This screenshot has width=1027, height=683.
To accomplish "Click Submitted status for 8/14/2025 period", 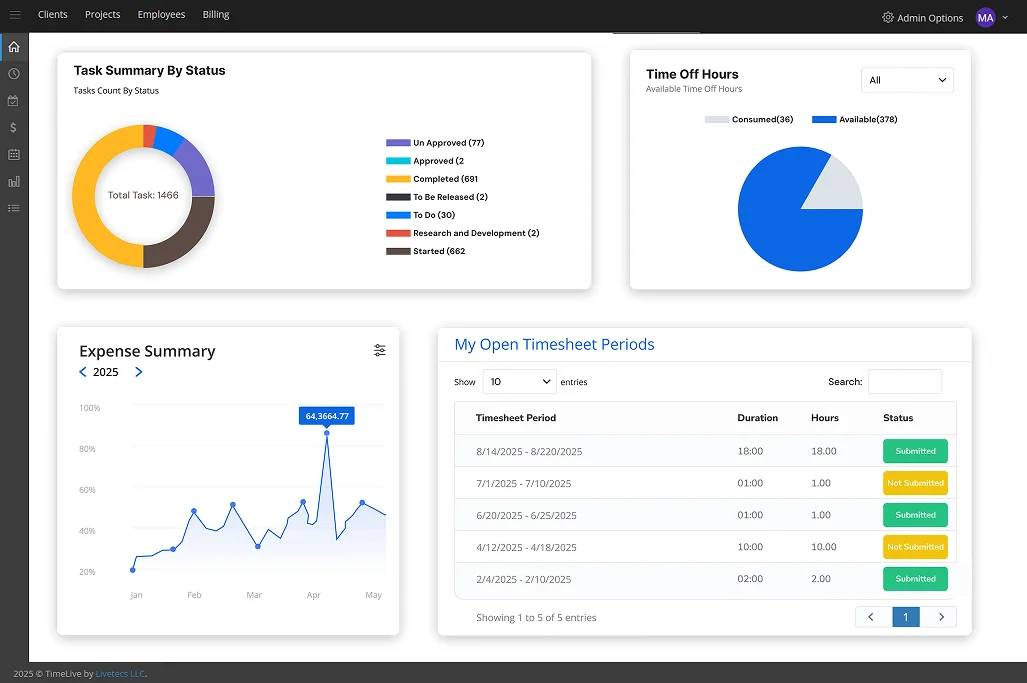I will pos(915,451).
